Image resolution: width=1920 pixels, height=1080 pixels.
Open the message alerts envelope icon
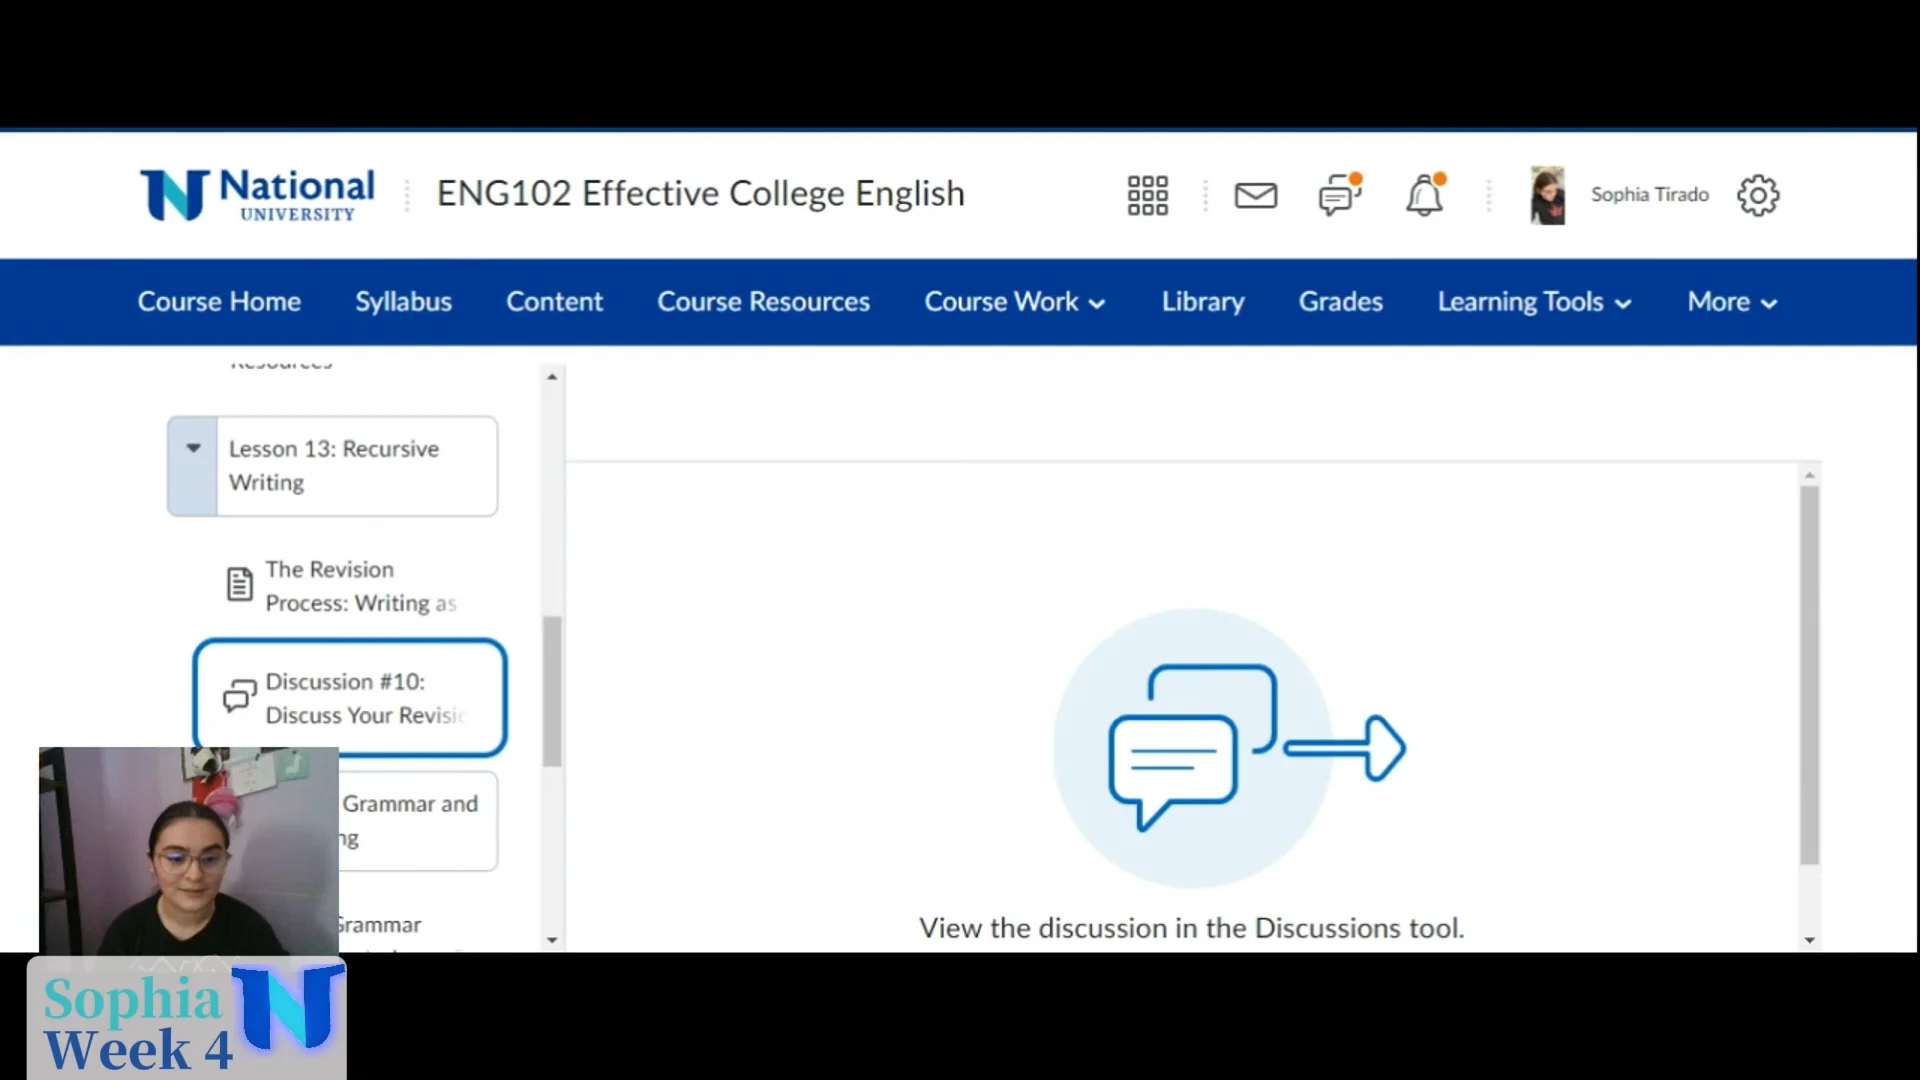[1255, 195]
